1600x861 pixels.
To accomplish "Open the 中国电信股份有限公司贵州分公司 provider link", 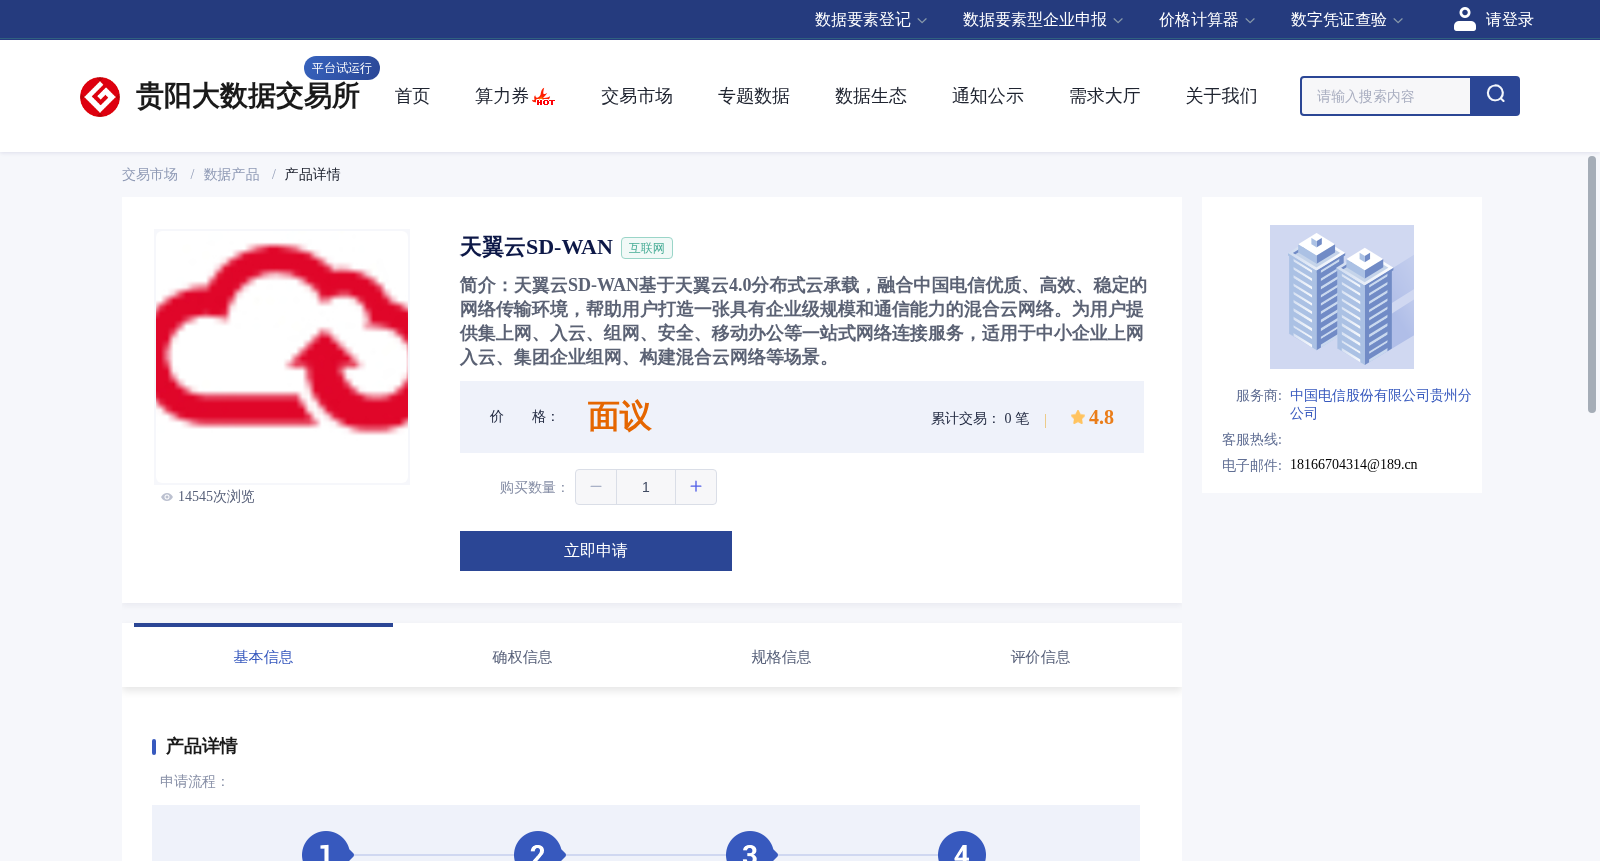I will tap(1380, 404).
